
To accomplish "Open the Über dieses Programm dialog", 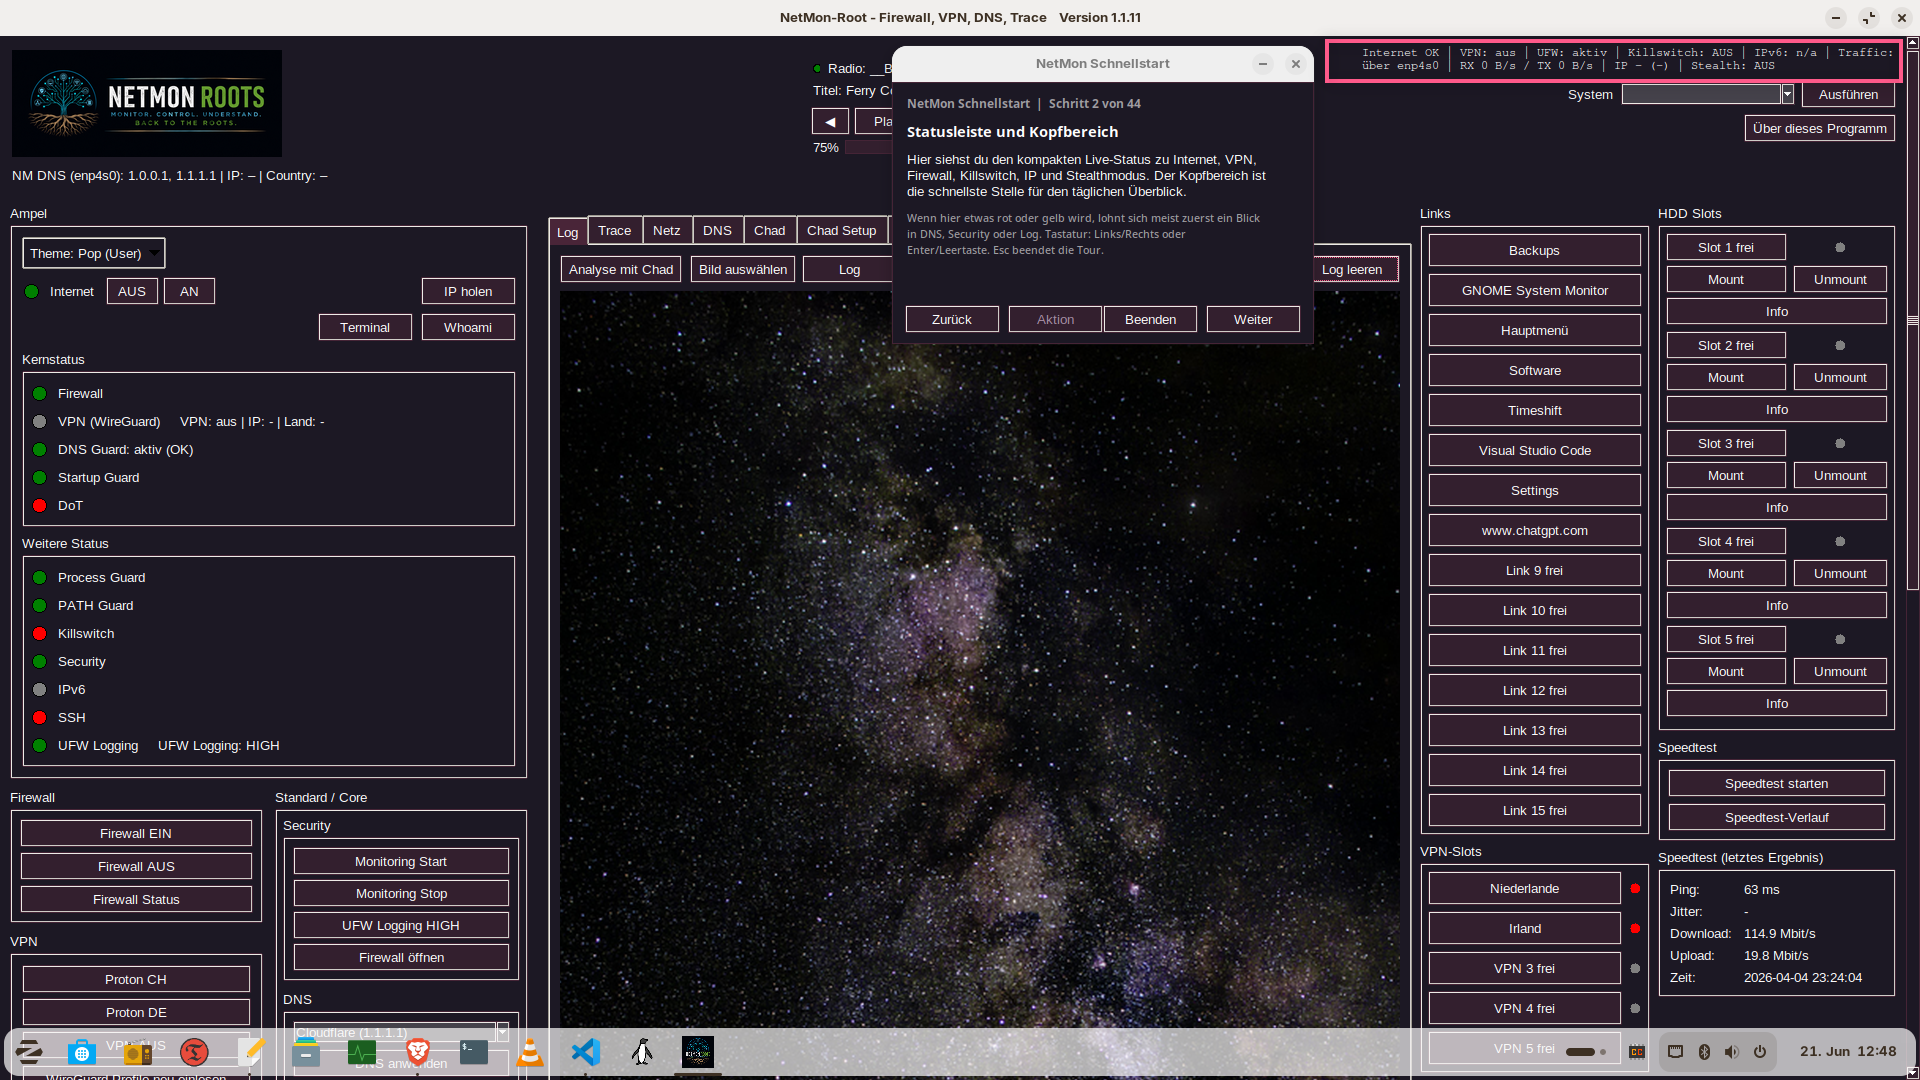I will click(1820, 128).
